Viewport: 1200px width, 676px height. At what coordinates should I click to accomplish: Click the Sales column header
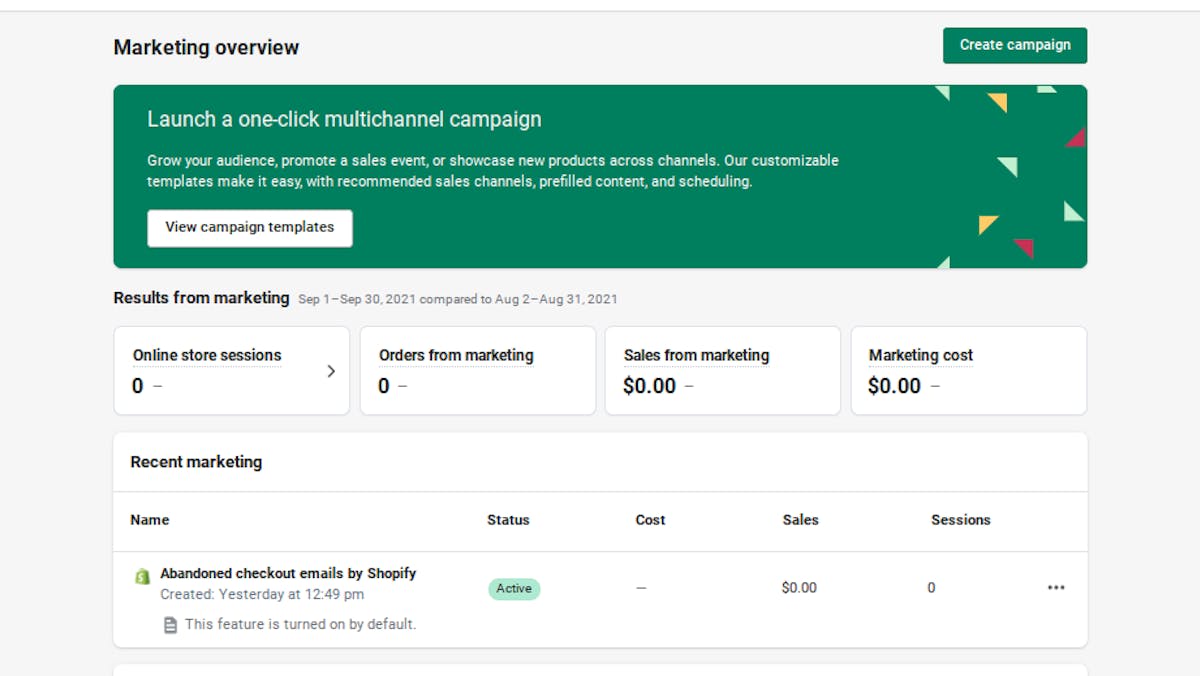(x=800, y=520)
